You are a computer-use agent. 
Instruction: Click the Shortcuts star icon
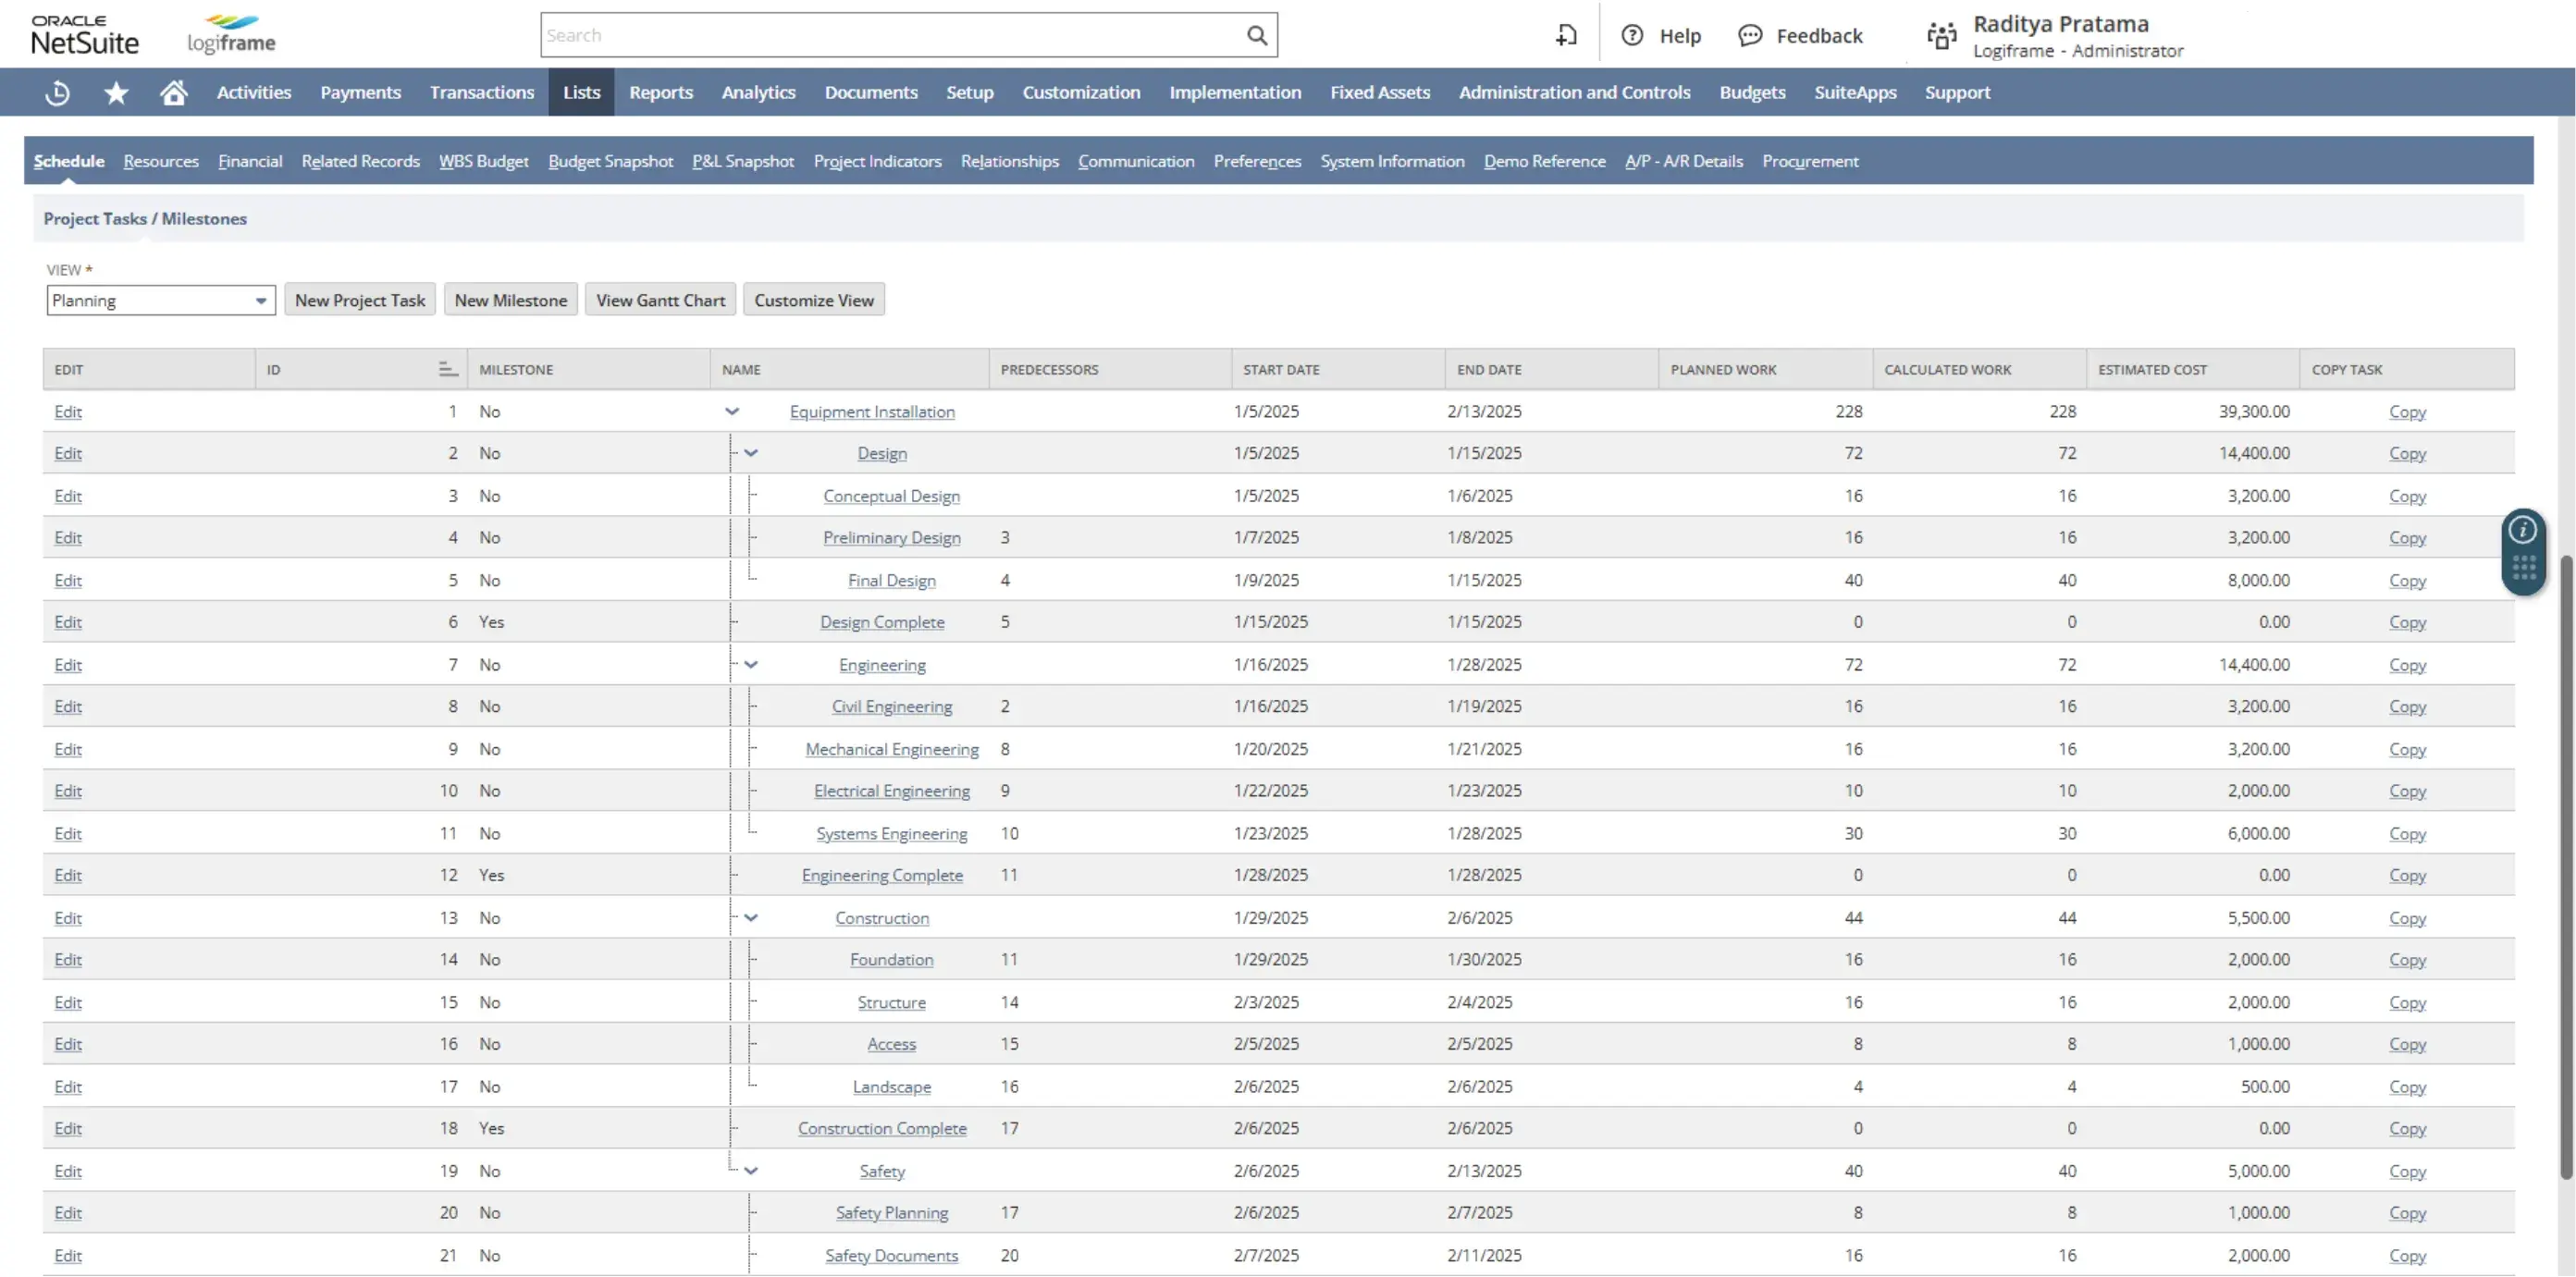(116, 93)
